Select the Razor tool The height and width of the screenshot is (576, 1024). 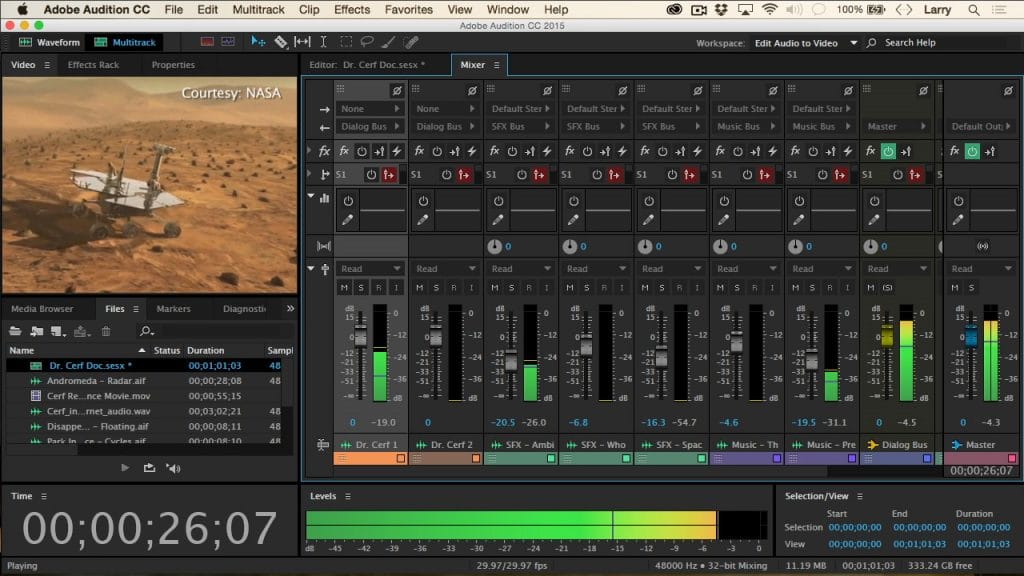coord(280,43)
